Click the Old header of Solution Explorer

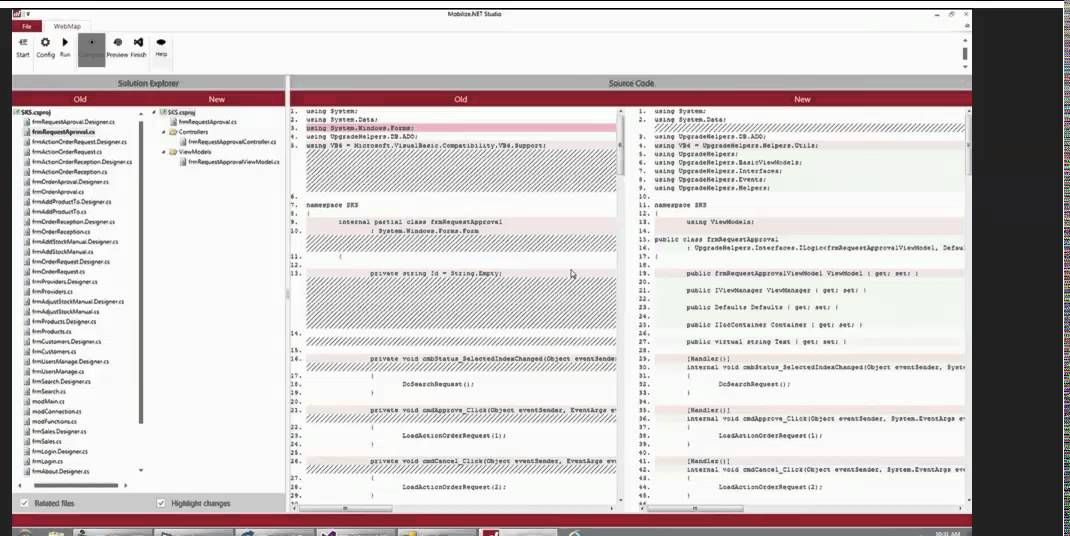(80, 99)
